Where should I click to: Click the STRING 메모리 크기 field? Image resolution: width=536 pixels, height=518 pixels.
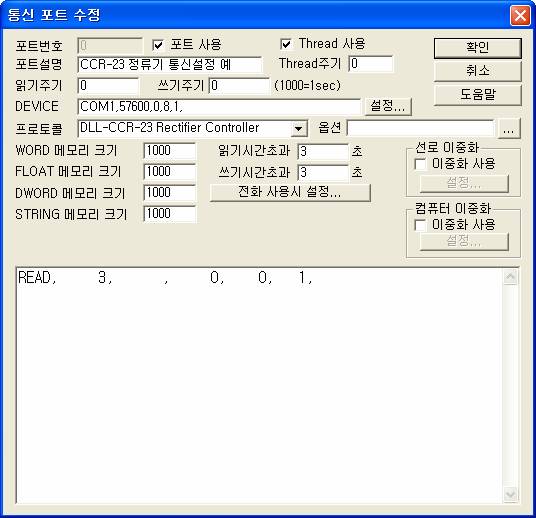pos(170,214)
